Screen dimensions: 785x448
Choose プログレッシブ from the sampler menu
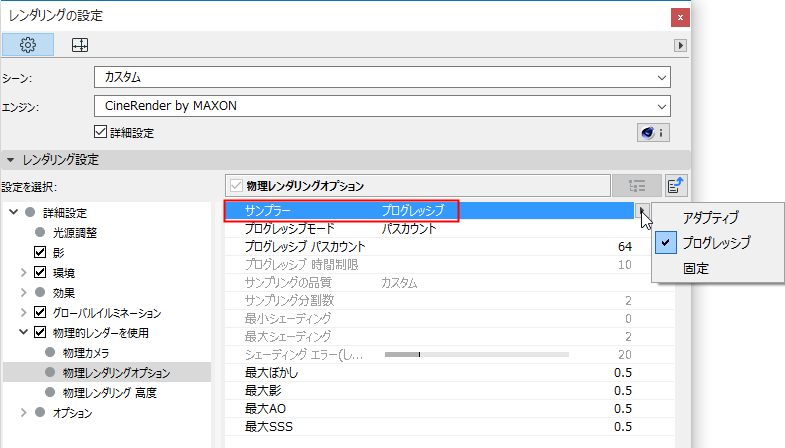[717, 243]
